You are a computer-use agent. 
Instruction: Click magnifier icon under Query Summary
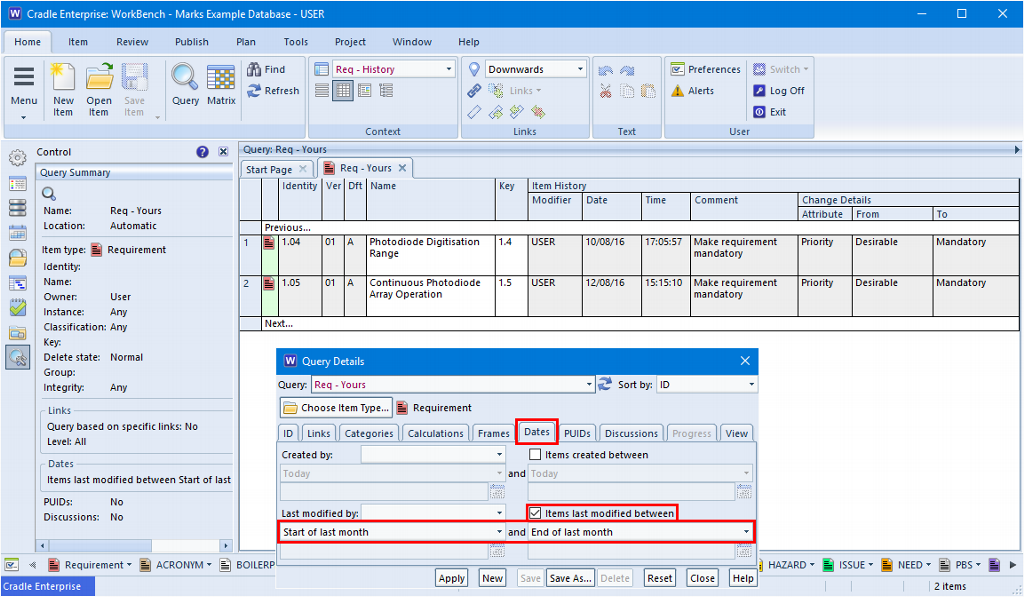tap(49, 193)
